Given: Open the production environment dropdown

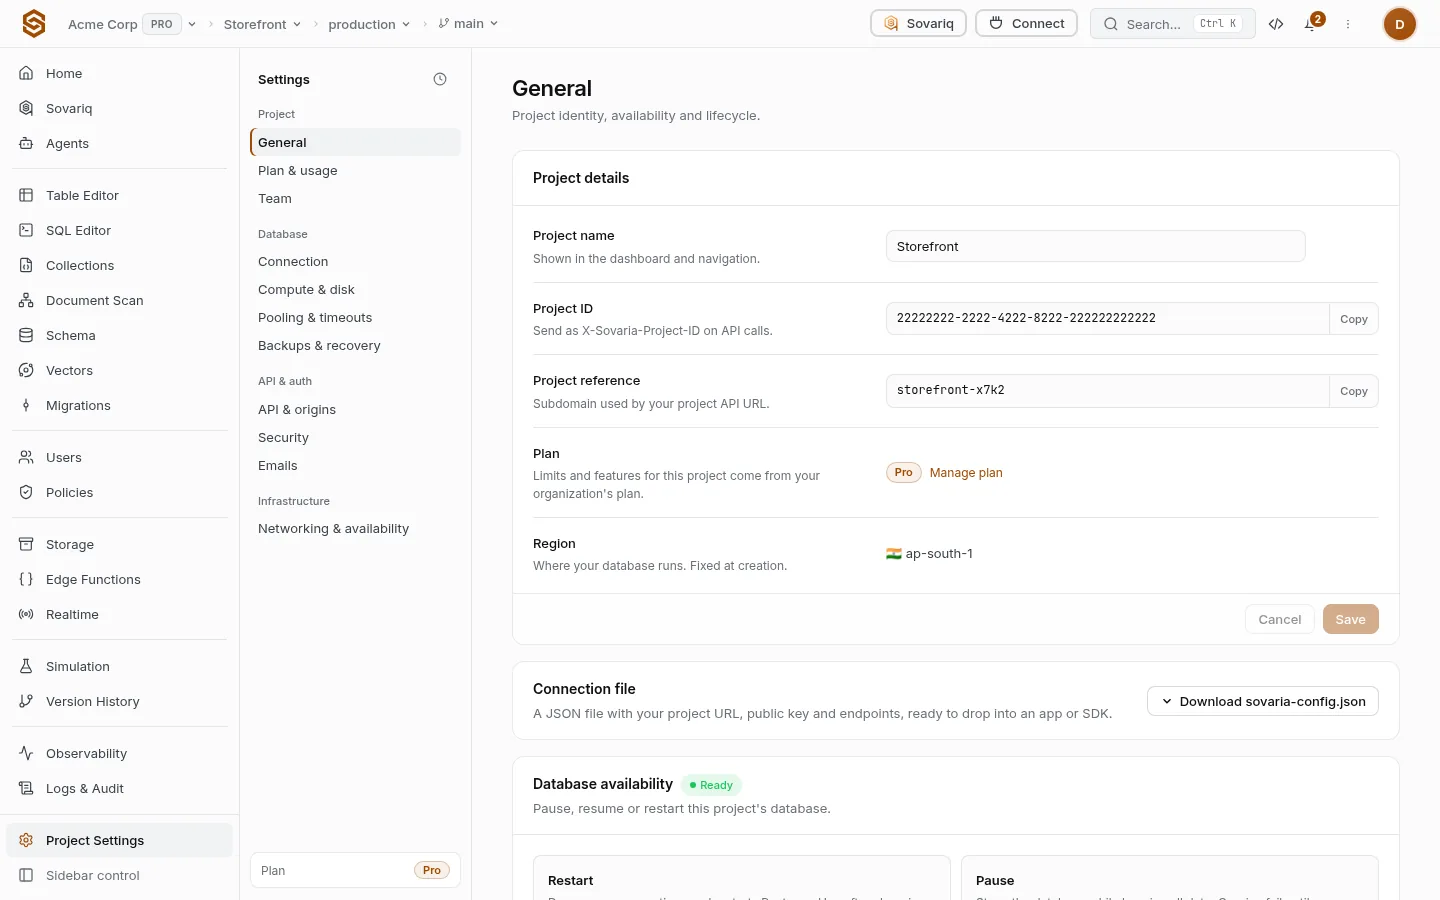Looking at the screenshot, I should [369, 24].
